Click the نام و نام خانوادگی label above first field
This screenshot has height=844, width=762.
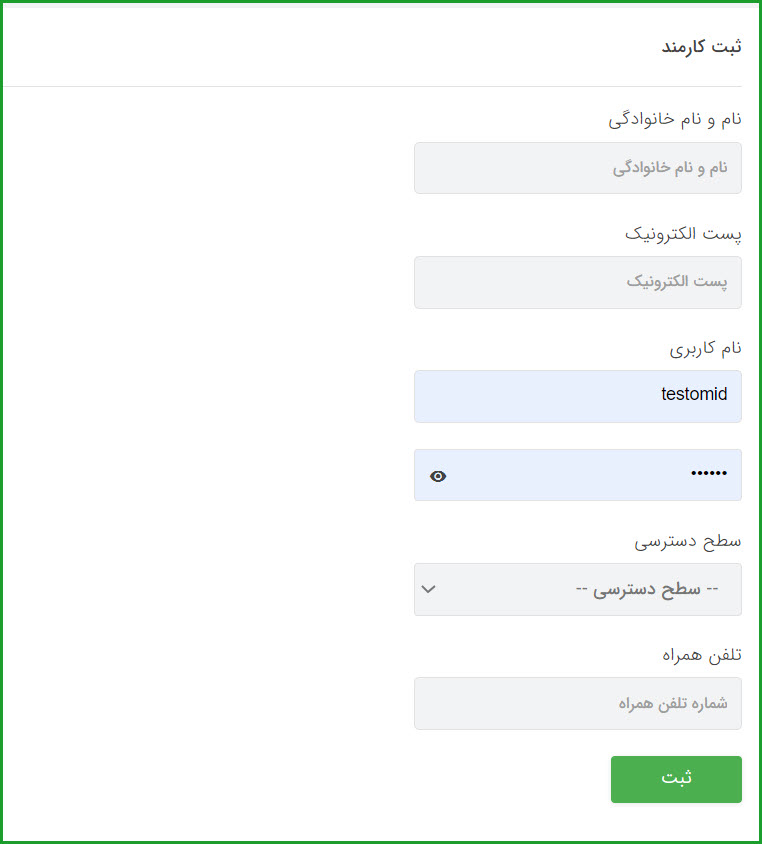pyautogui.click(x=675, y=119)
